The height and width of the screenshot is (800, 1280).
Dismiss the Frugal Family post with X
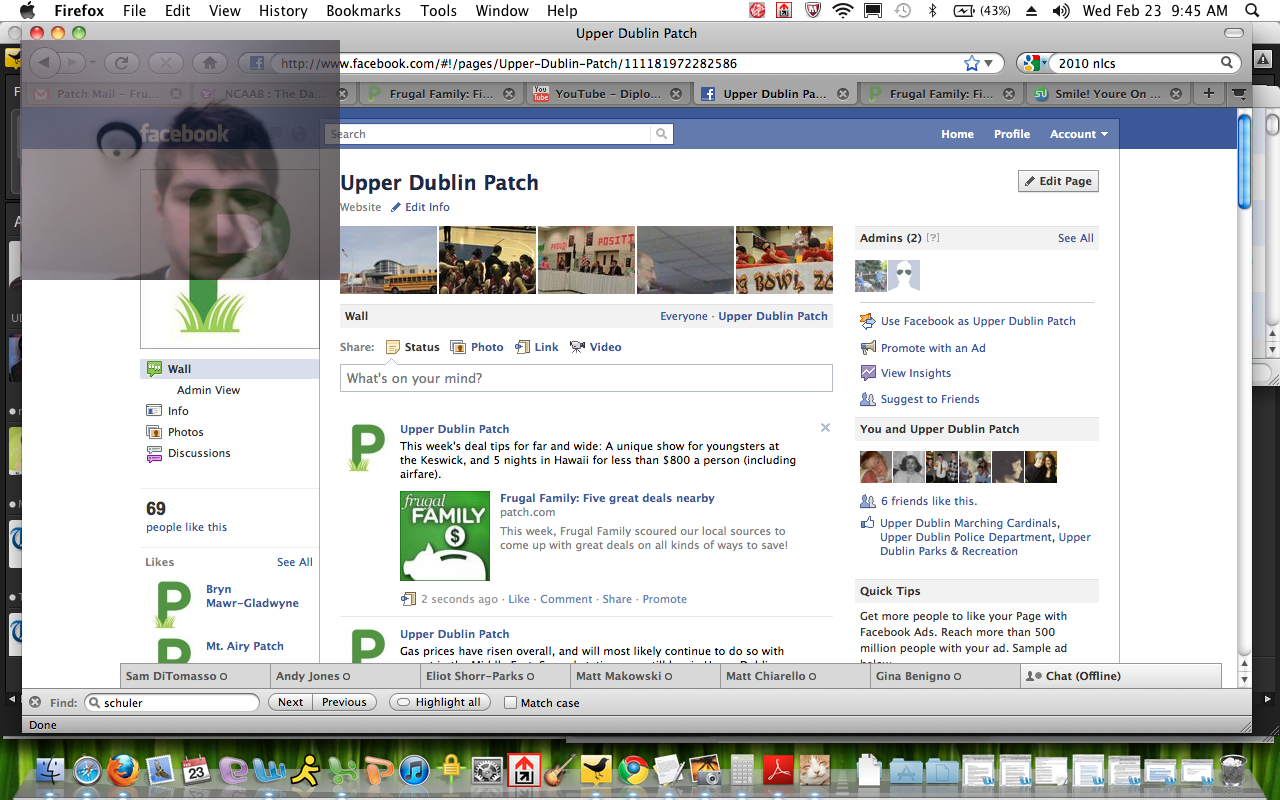(x=825, y=428)
